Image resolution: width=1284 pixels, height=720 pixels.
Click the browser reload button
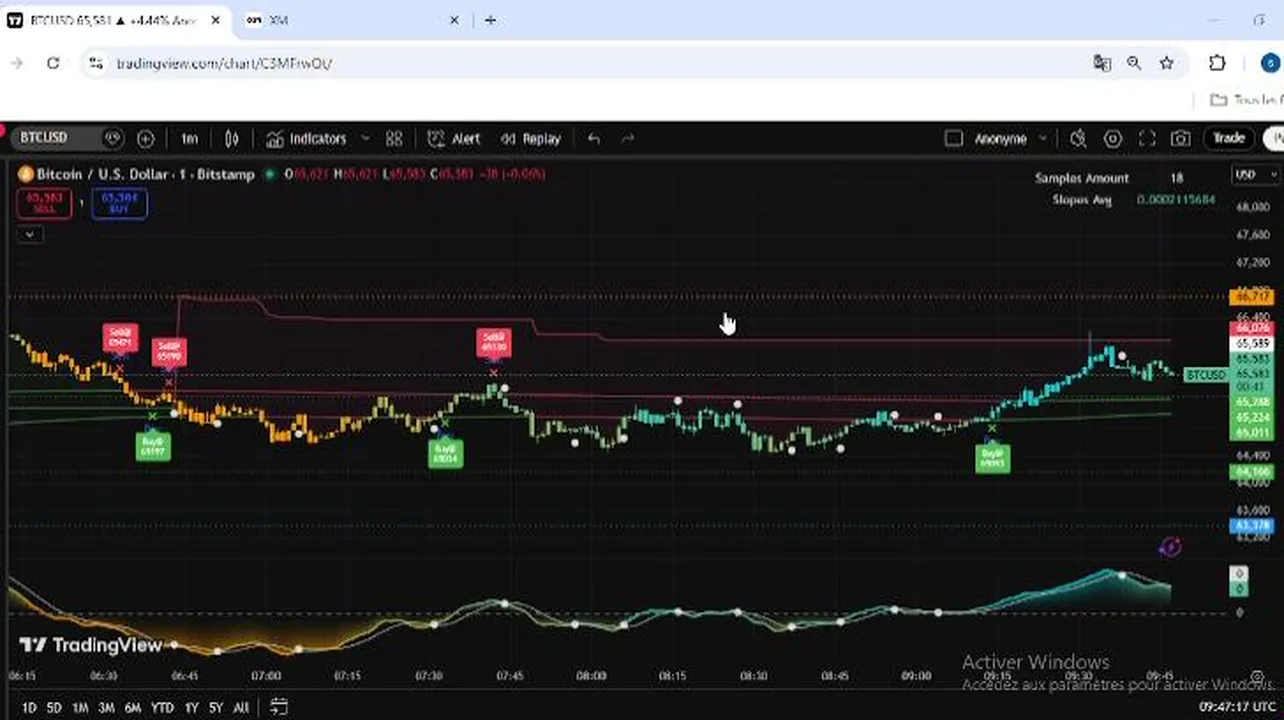53,63
